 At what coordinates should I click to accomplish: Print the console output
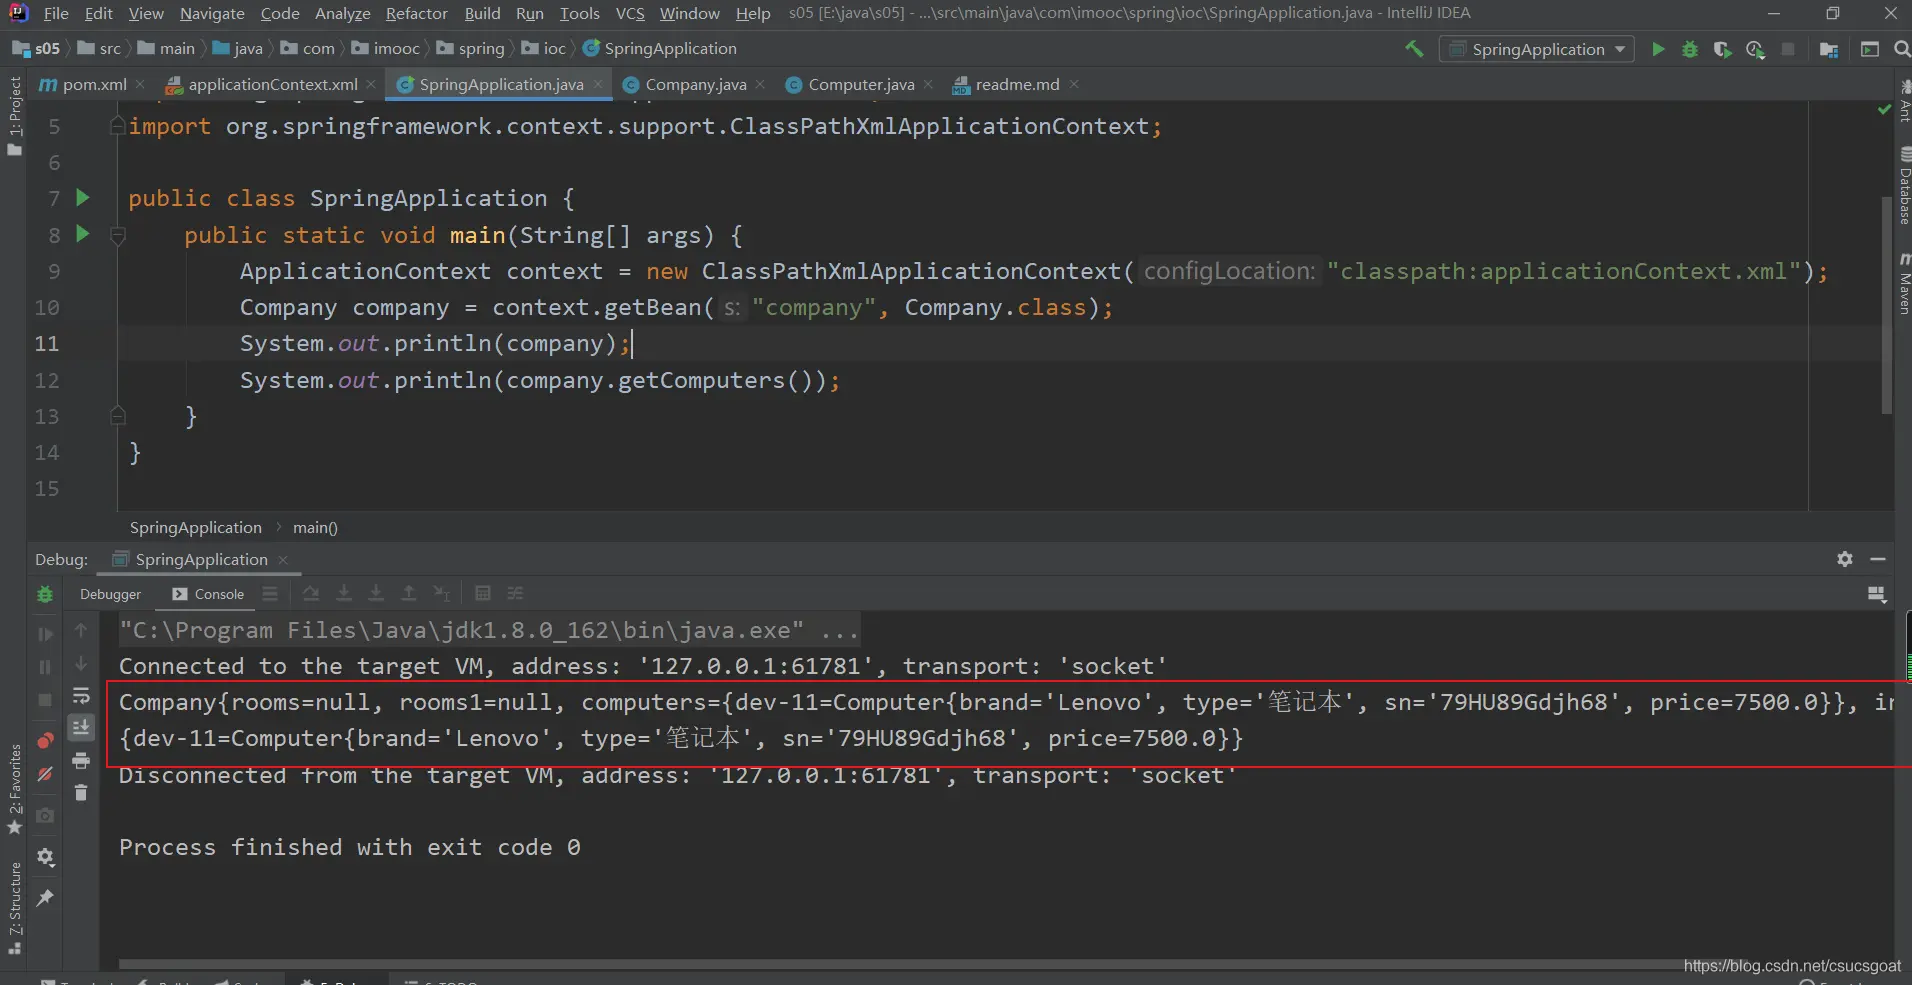click(81, 761)
